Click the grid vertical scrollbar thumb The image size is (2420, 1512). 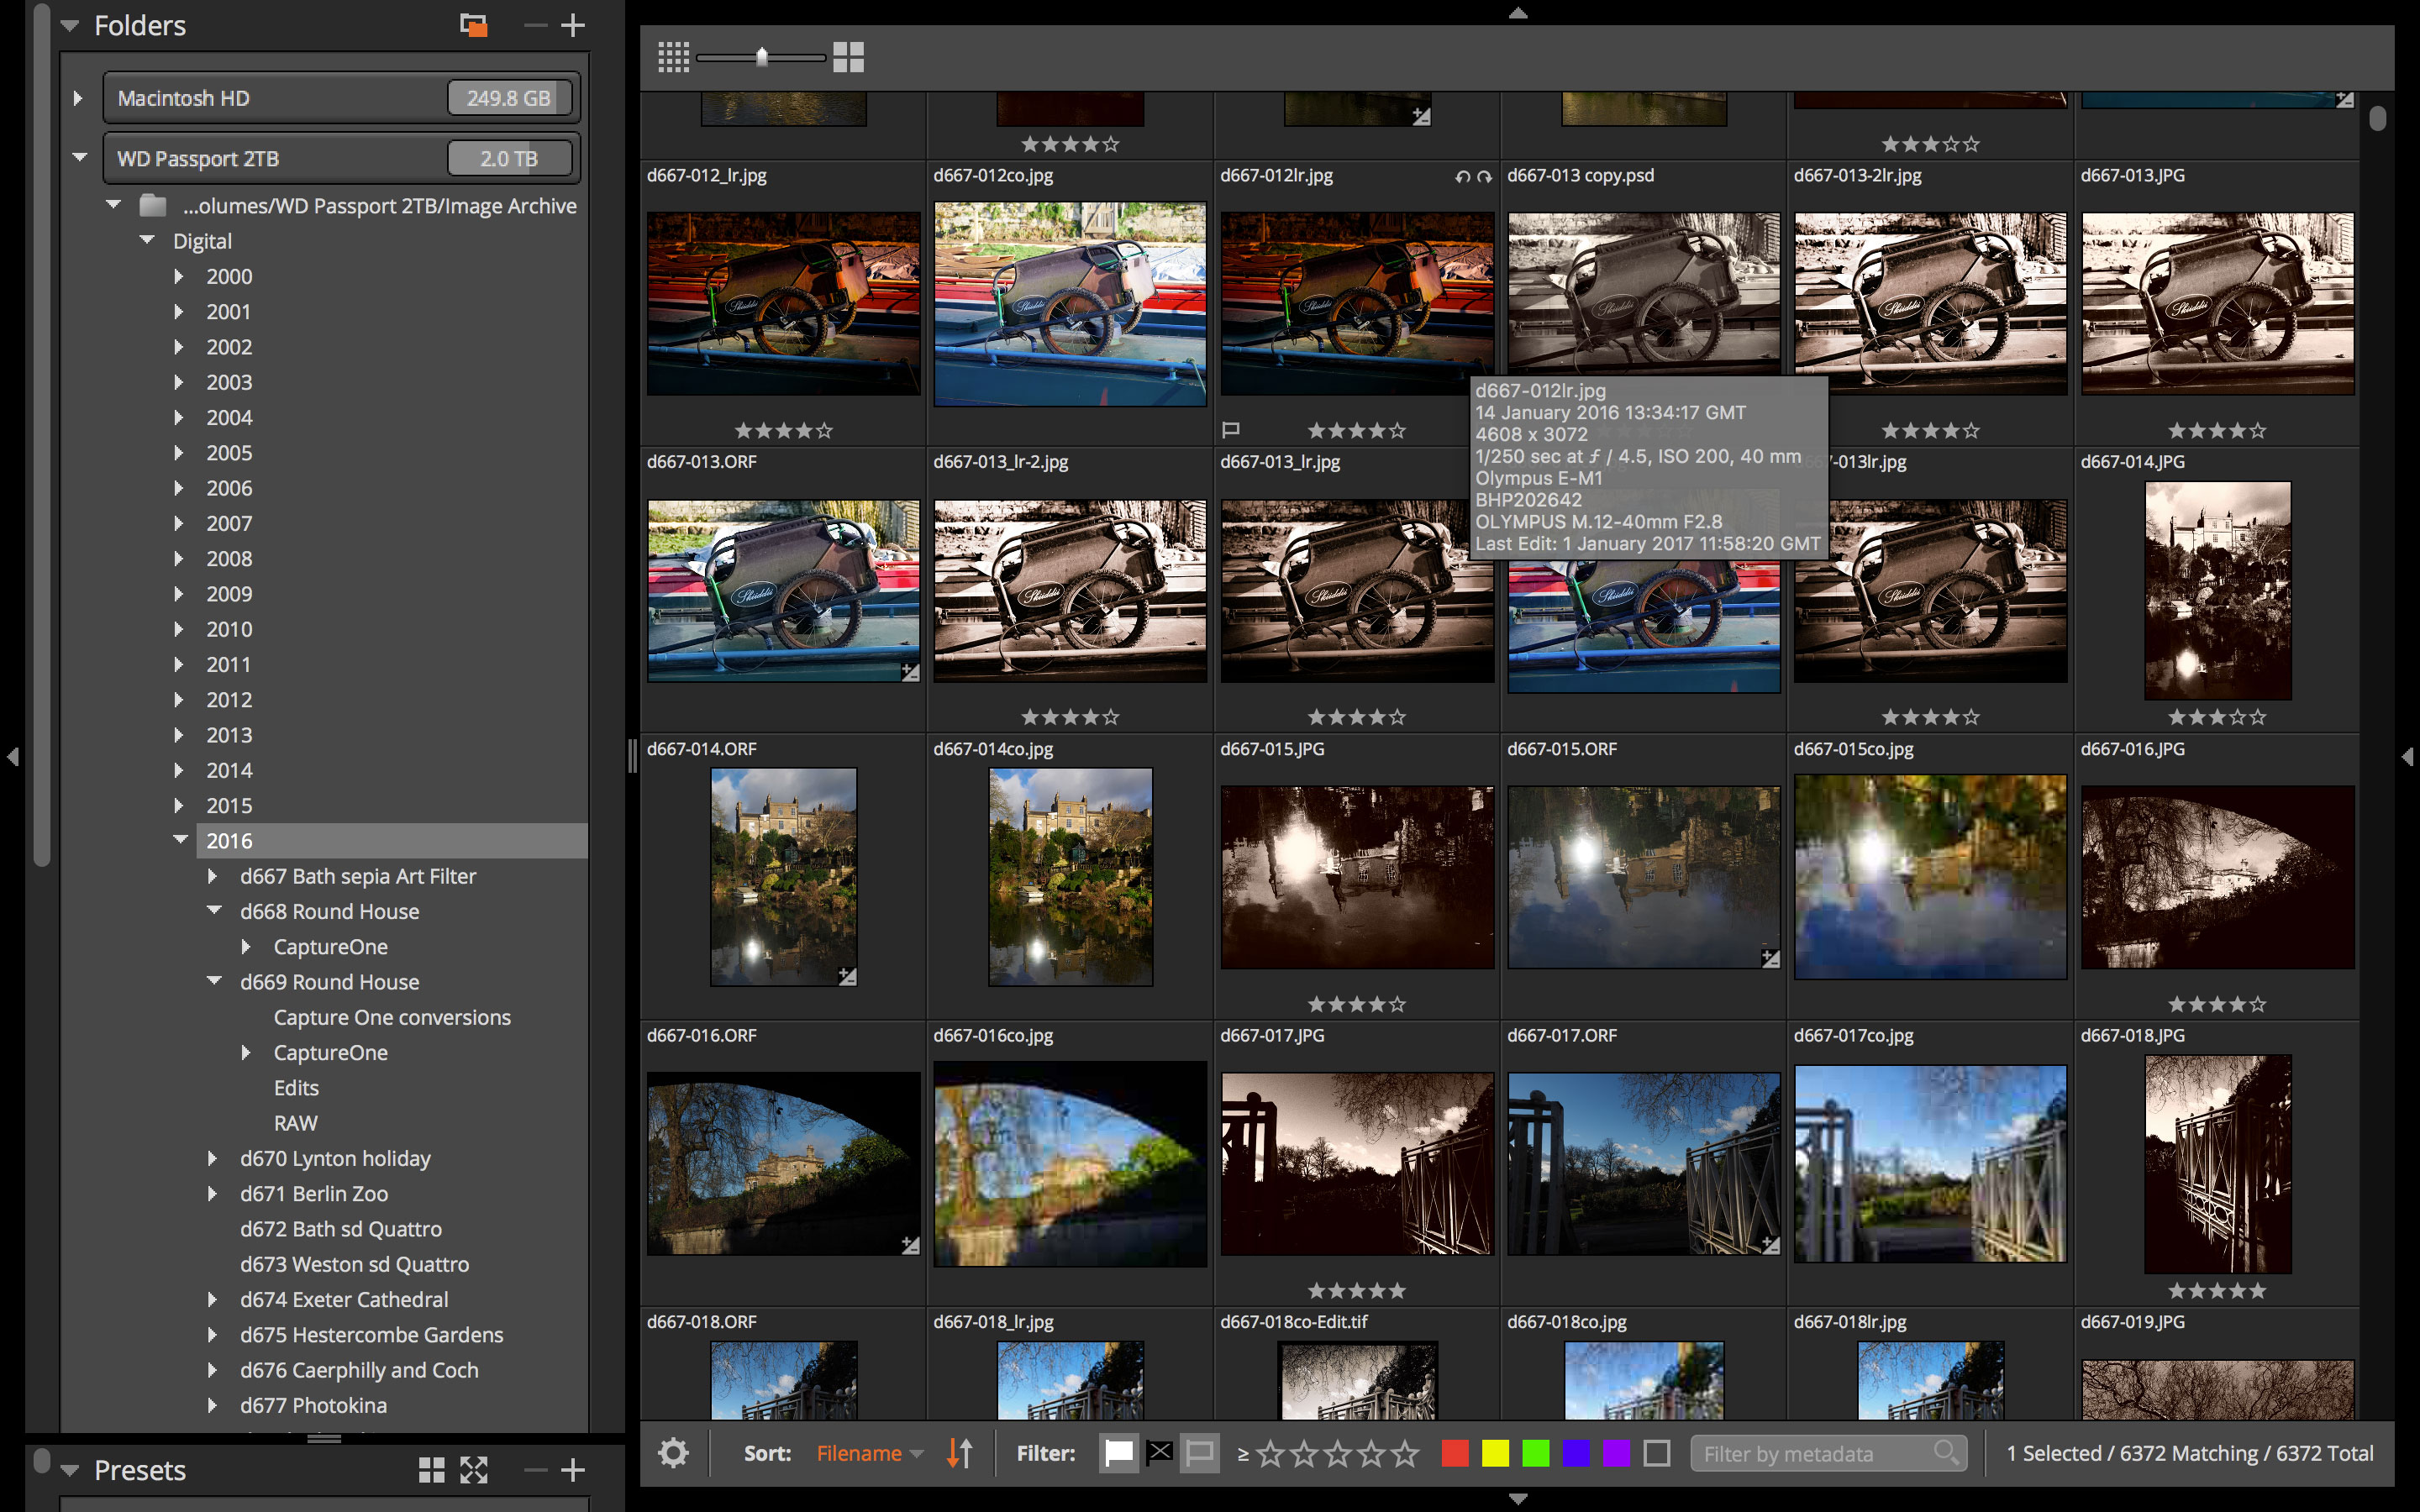[2377, 118]
